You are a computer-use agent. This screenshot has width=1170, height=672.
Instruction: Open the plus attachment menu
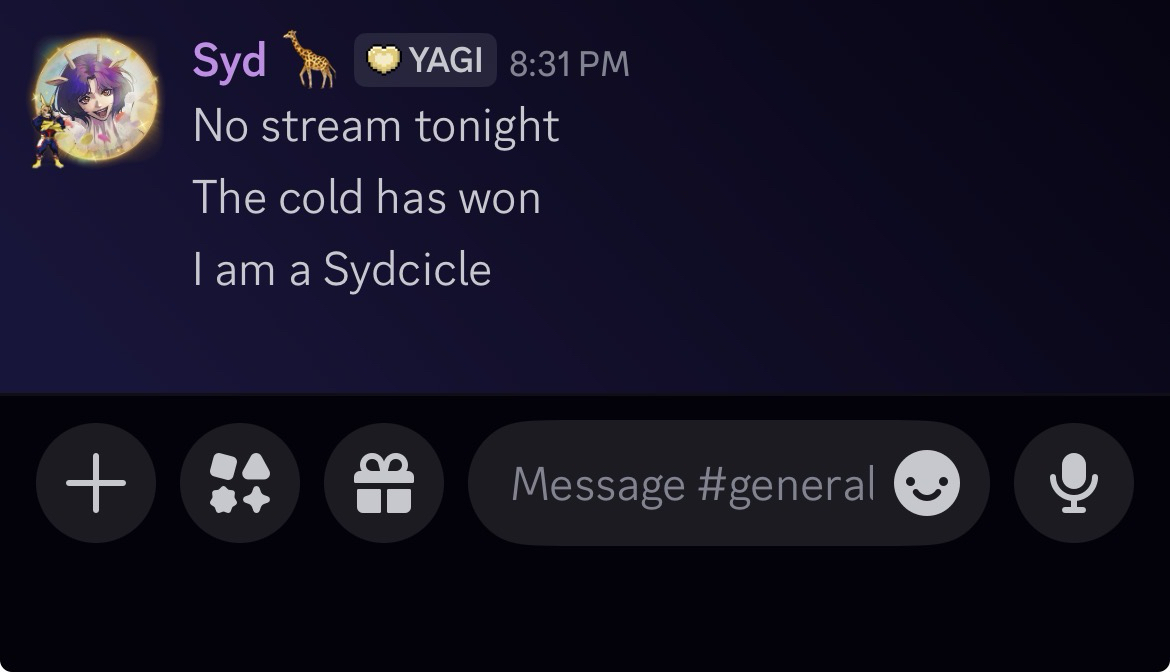coord(96,483)
